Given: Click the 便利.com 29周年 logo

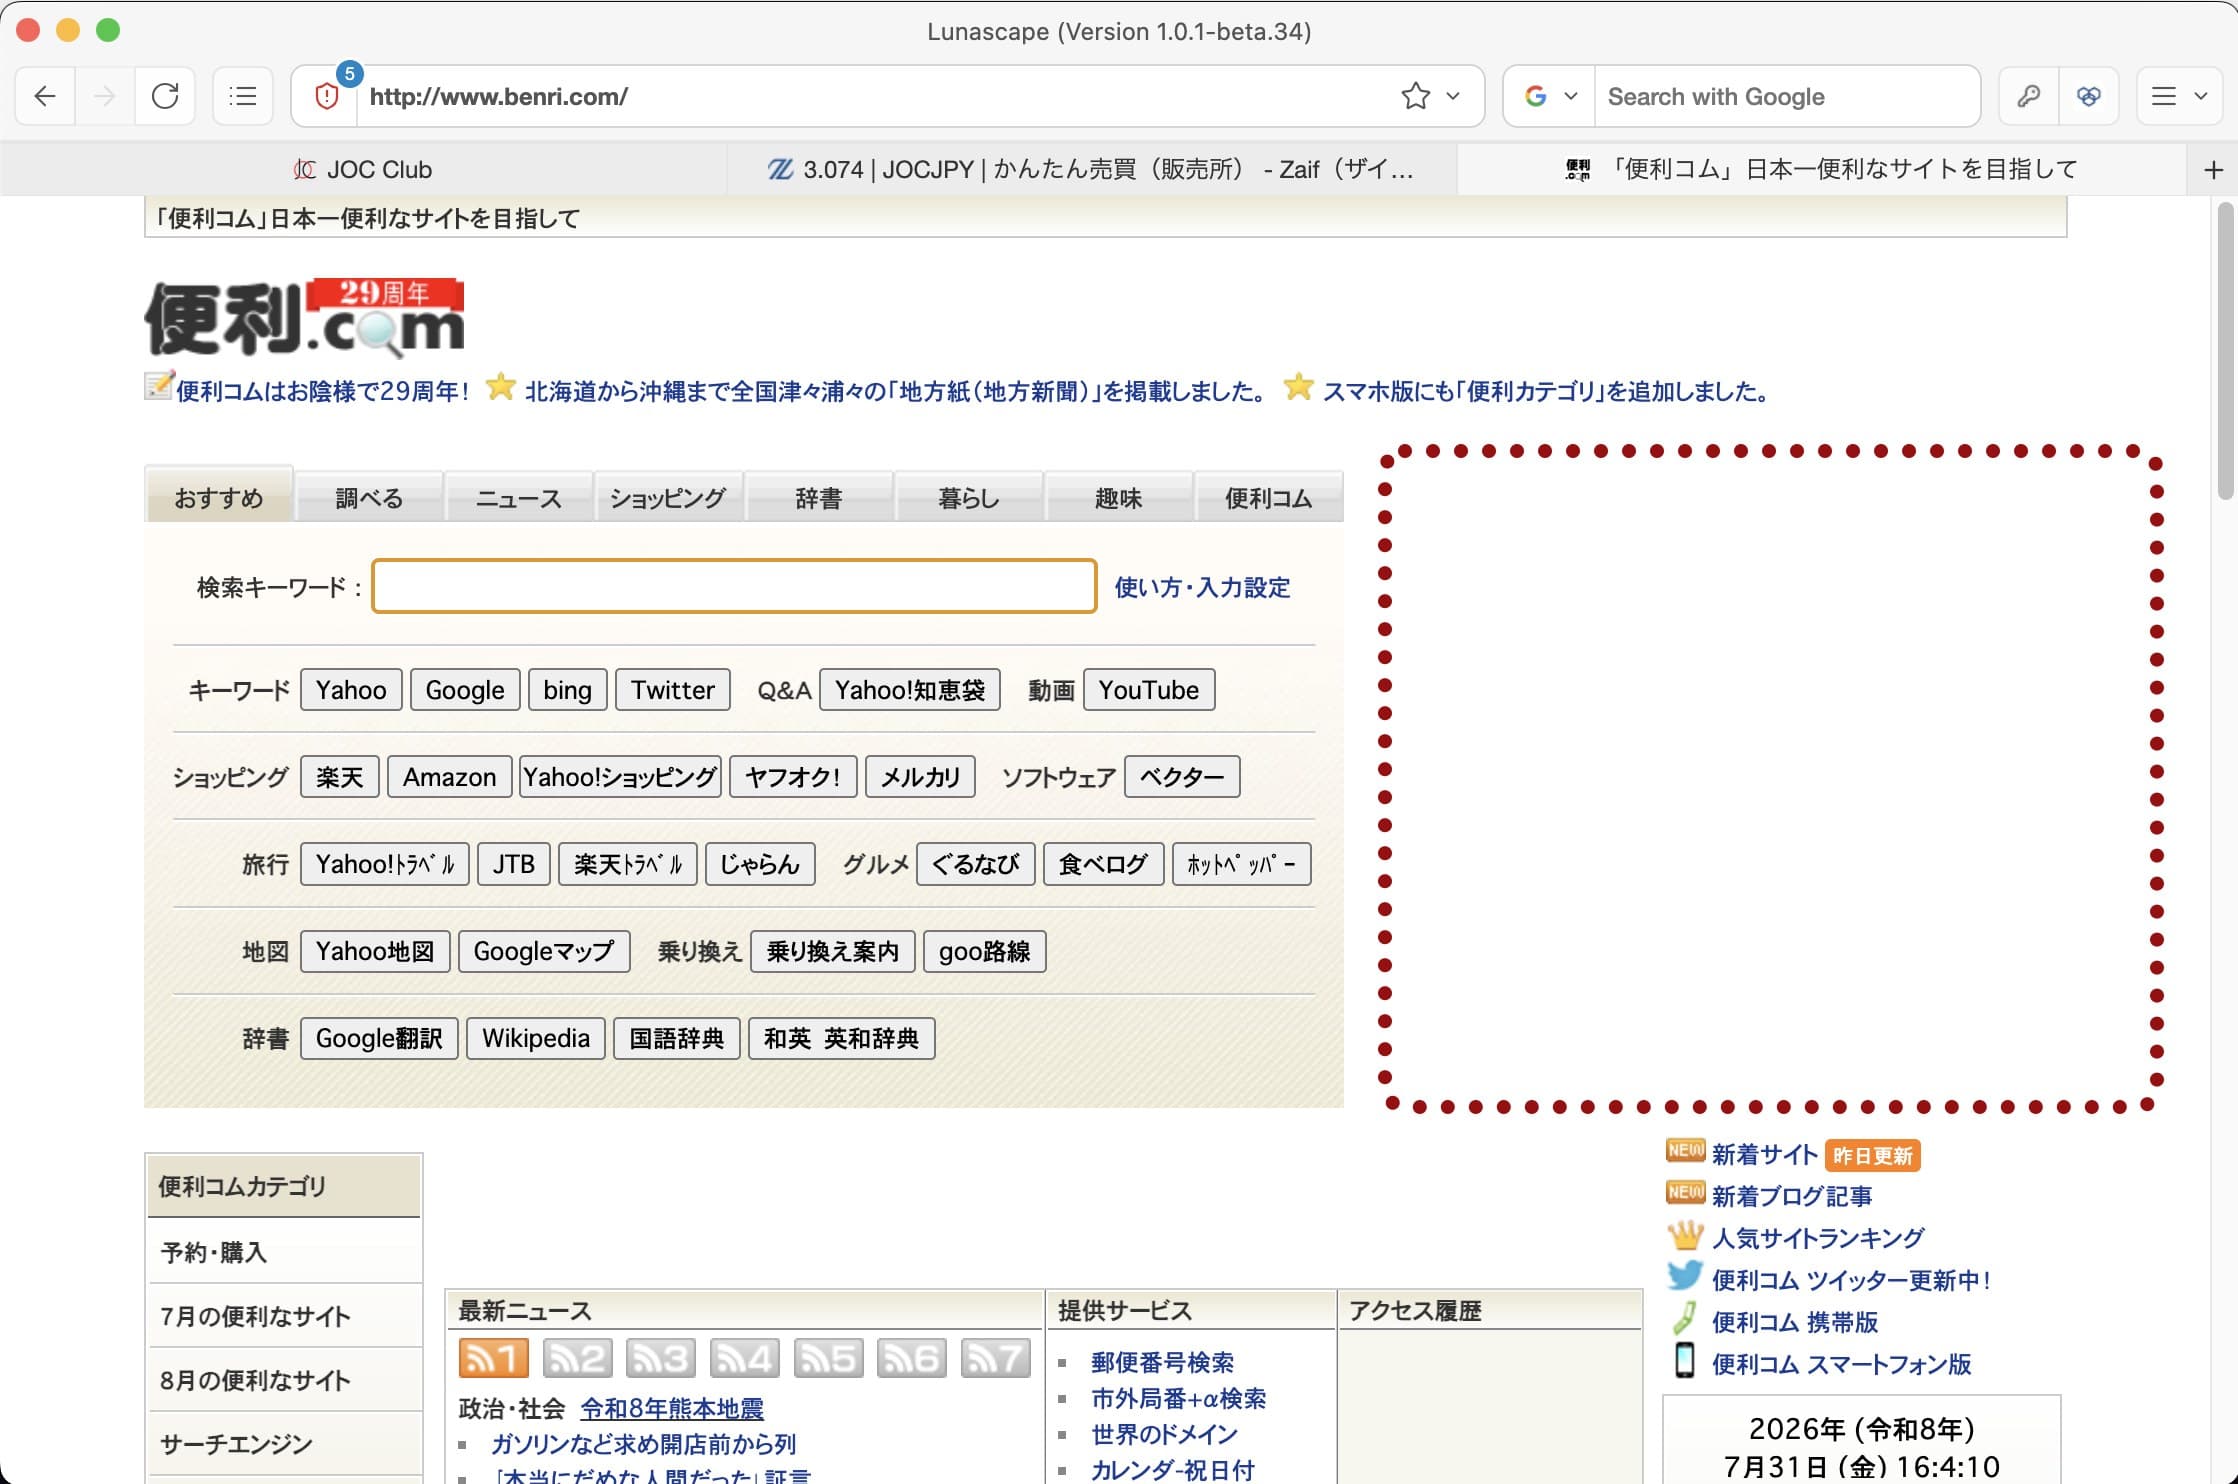Looking at the screenshot, I should point(305,318).
